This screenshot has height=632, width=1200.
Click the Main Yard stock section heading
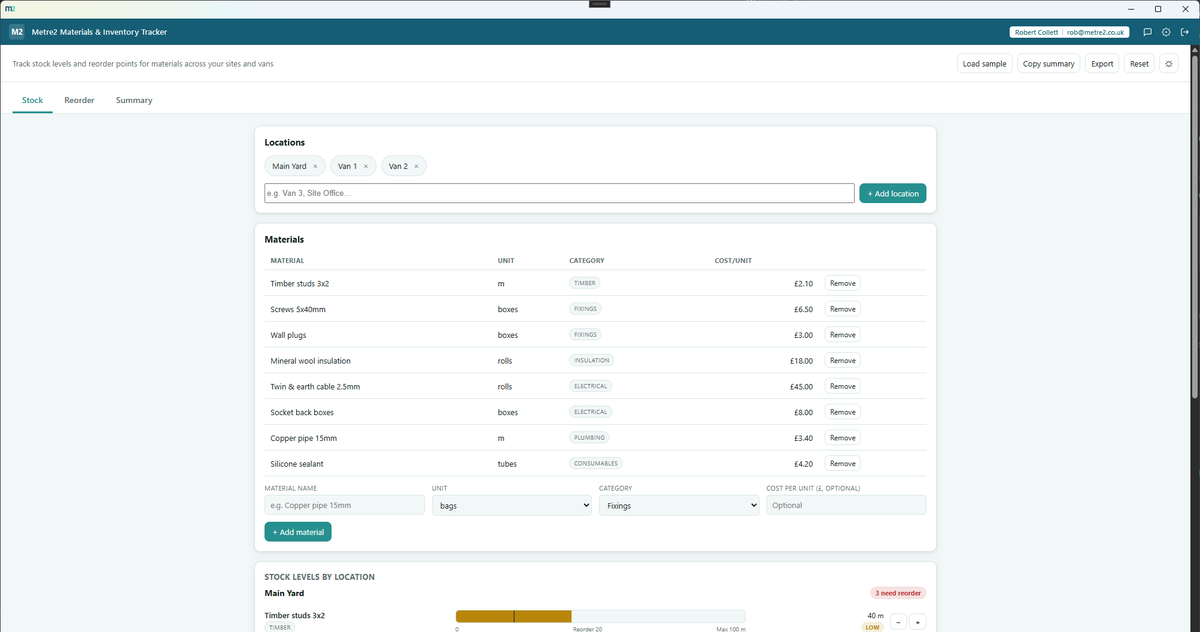point(284,593)
